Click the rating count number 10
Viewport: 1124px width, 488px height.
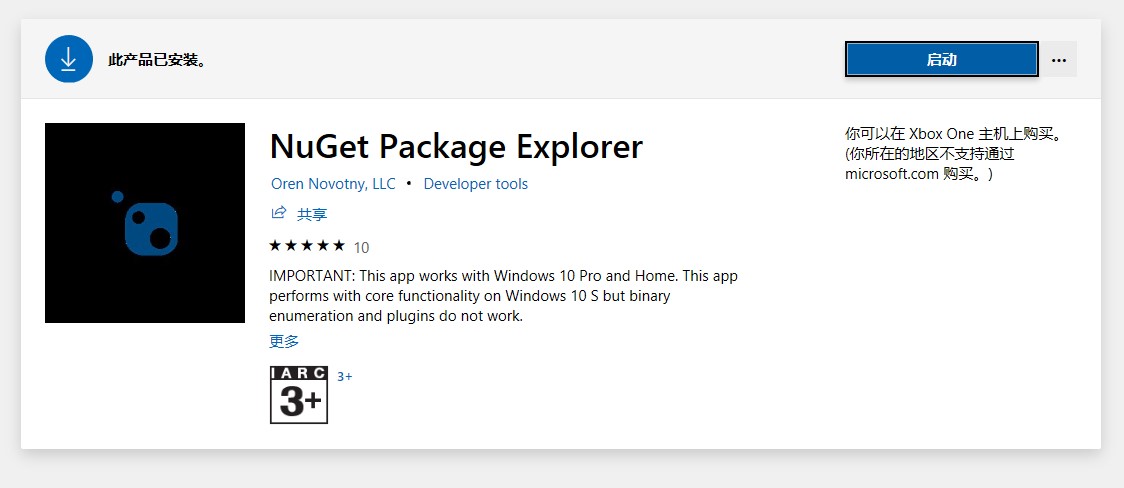(x=361, y=248)
